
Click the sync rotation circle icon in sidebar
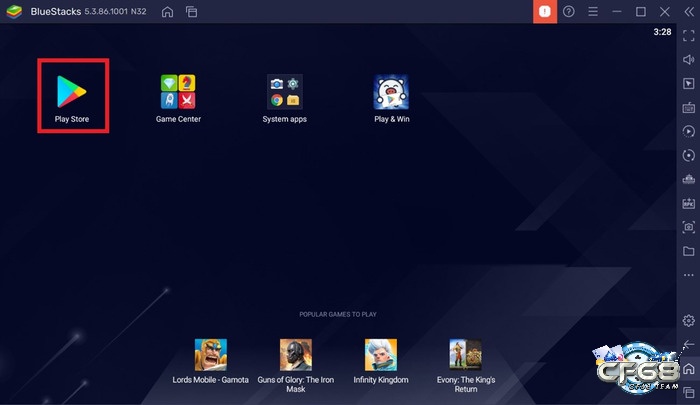pos(688,155)
